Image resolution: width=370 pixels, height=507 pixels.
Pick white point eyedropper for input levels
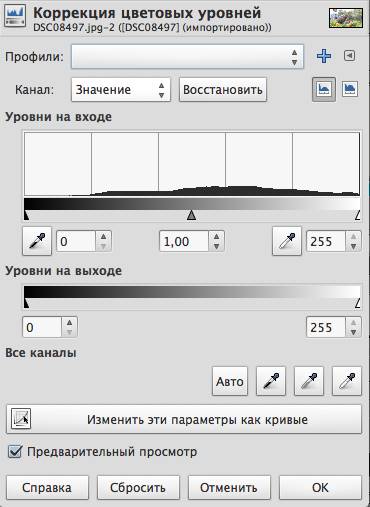(x=287, y=241)
